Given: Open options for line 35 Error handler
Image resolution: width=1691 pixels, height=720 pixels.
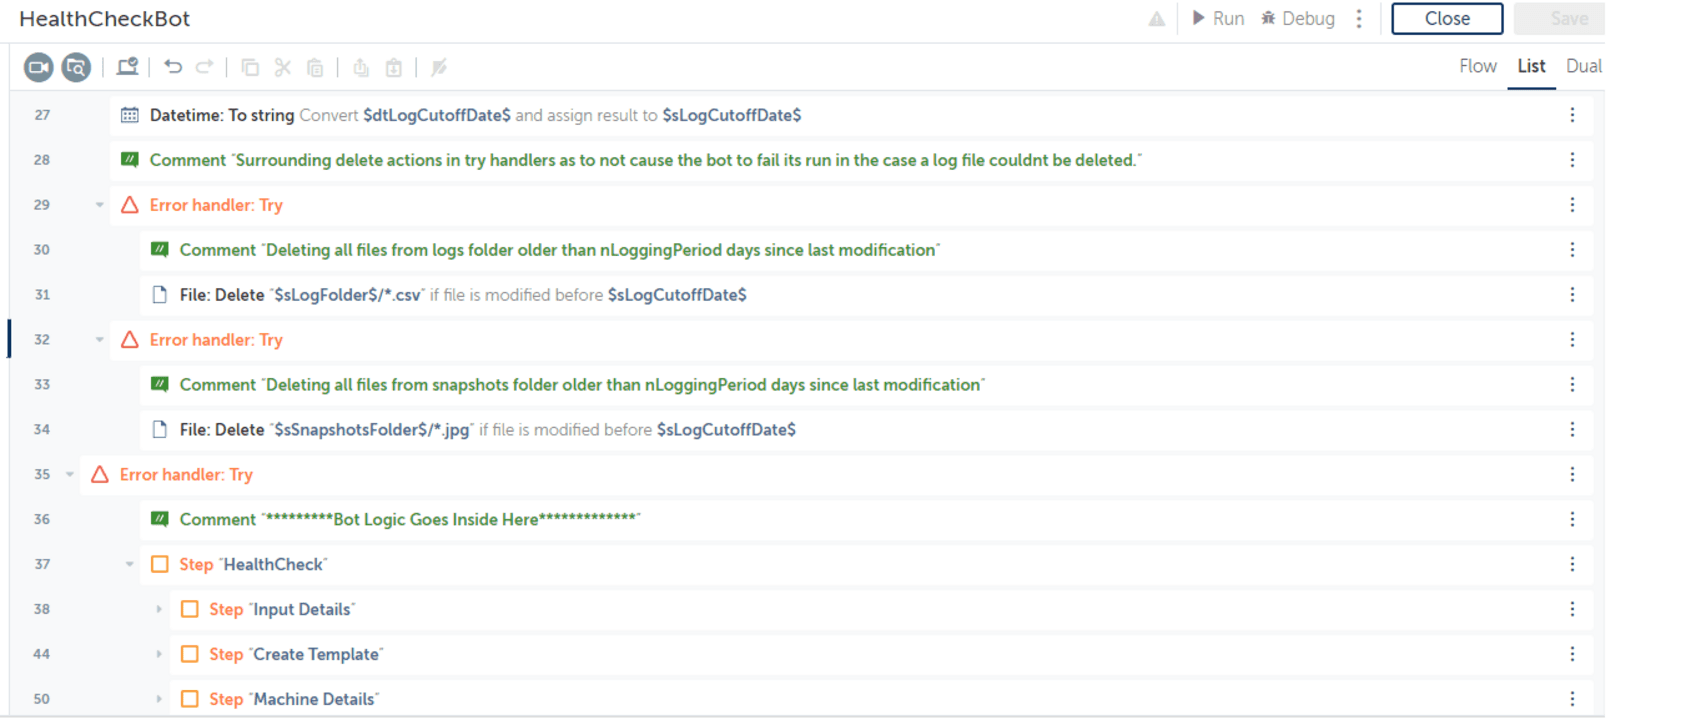Looking at the screenshot, I should 1572,475.
